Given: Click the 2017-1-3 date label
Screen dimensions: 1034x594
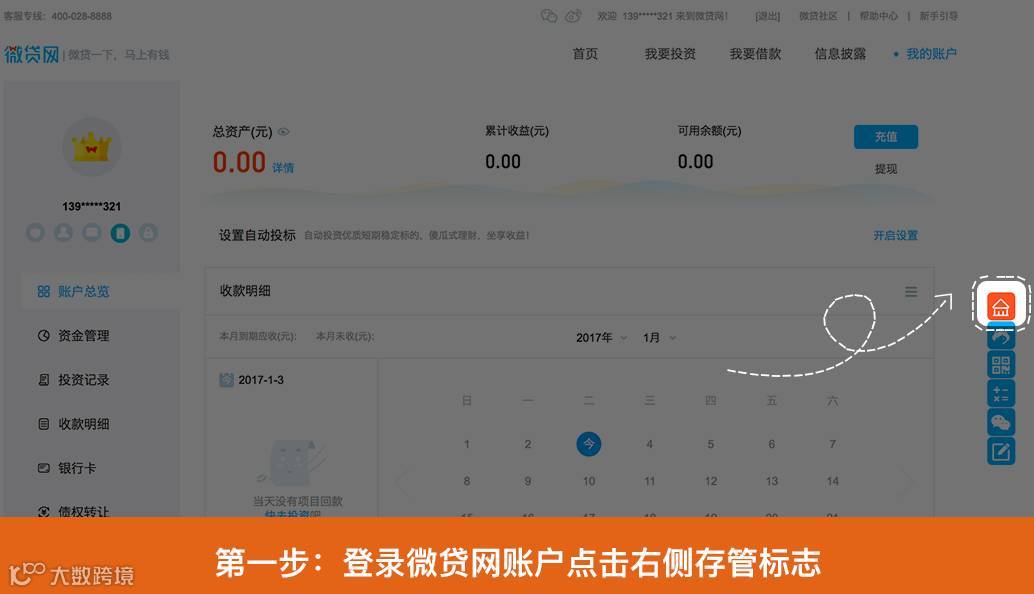Looking at the screenshot, I should pyautogui.click(x=260, y=380).
